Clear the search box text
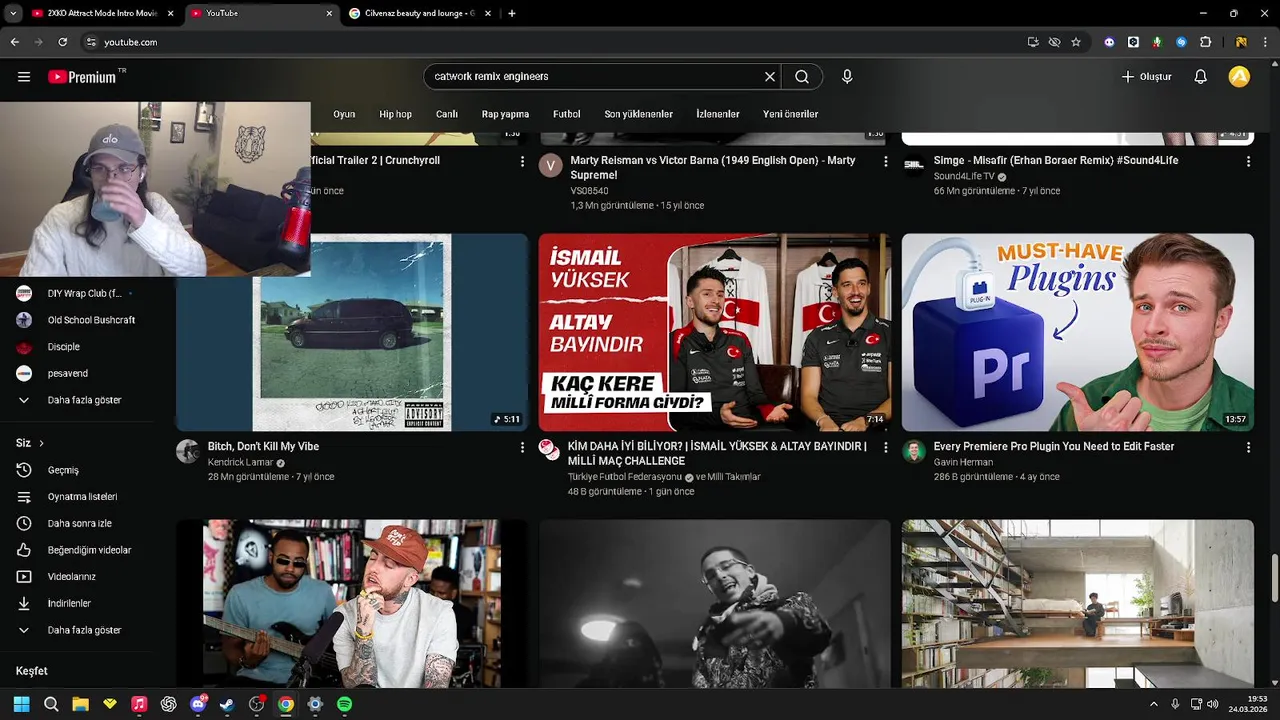This screenshot has height=720, width=1280. tap(770, 77)
